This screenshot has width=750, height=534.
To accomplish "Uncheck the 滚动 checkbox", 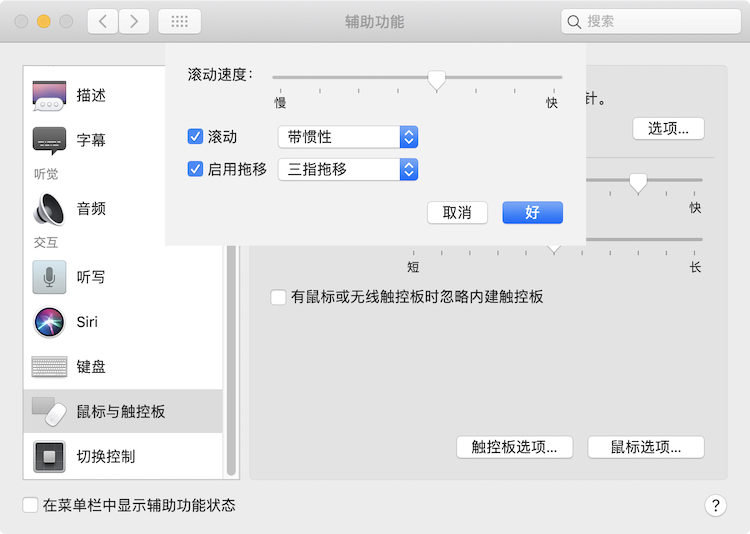I will (x=196, y=137).
